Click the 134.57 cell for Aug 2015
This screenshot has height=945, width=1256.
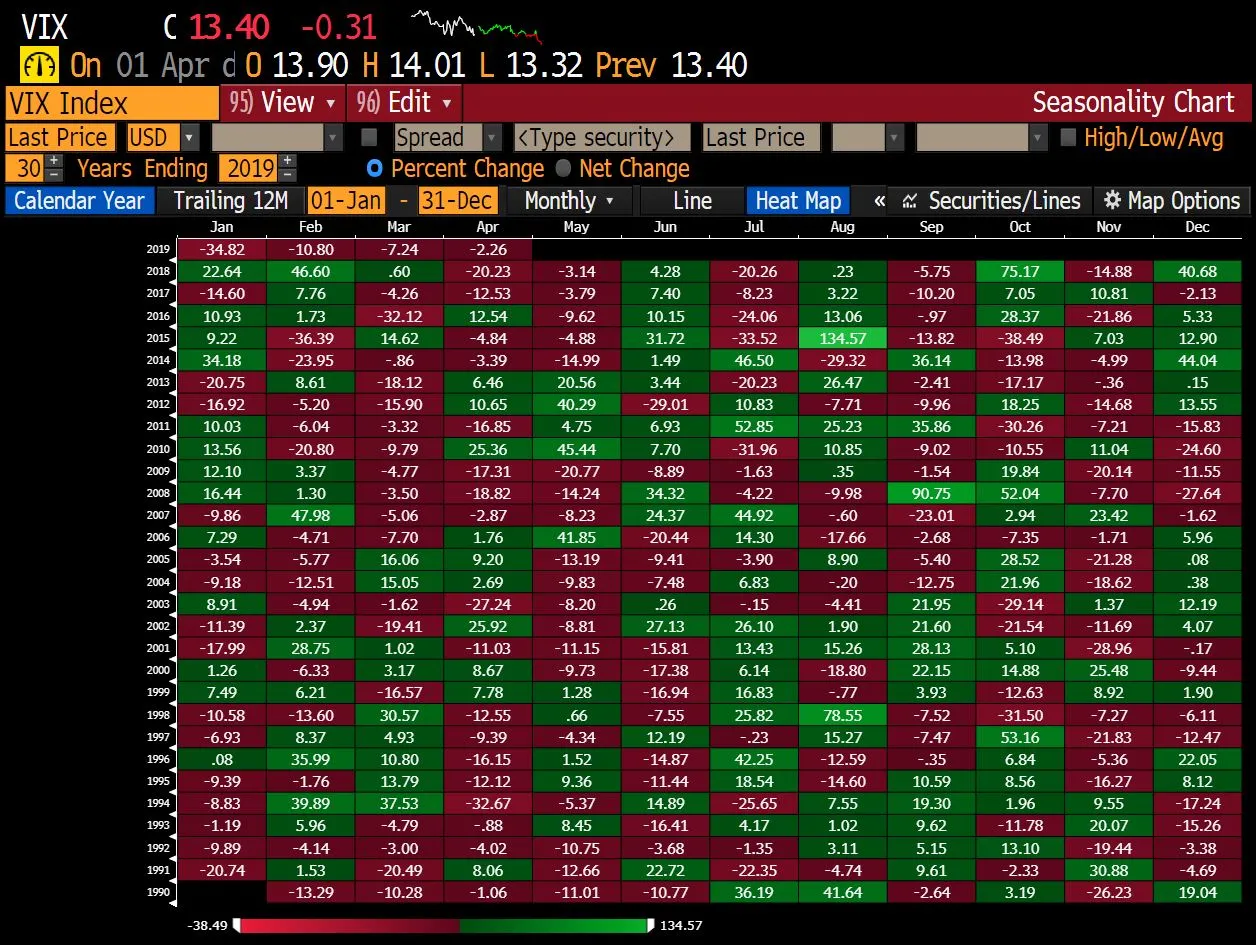point(843,338)
